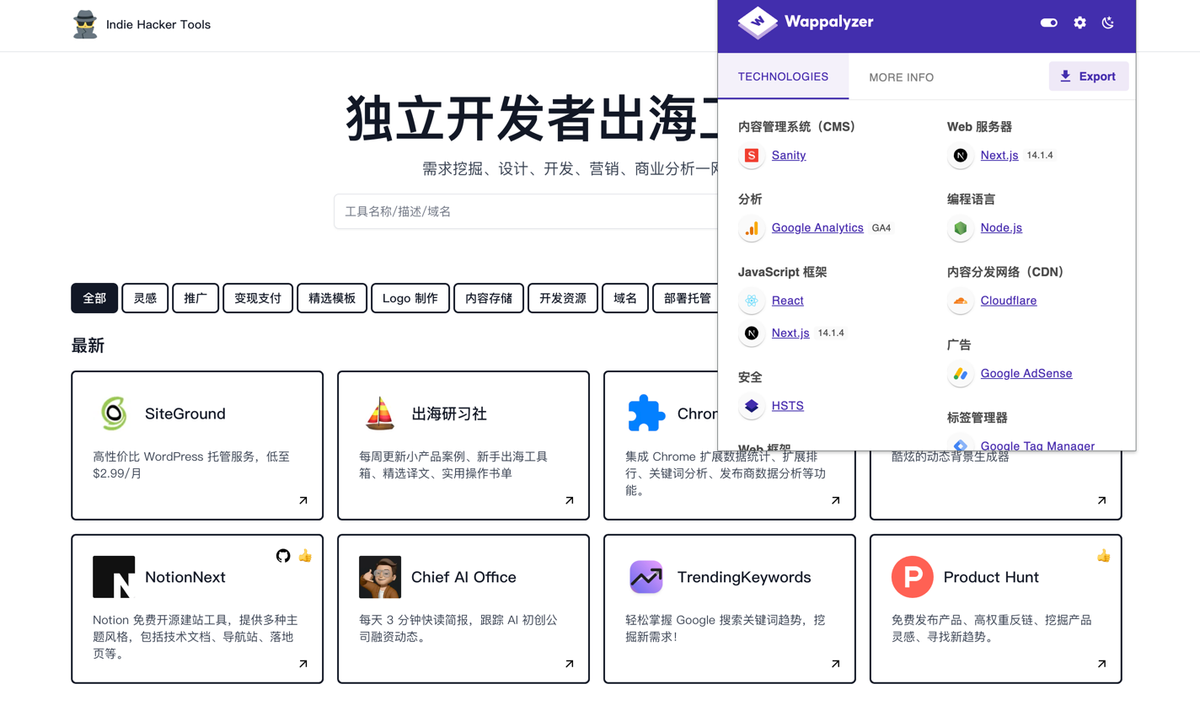Open the HSTS link
1200x704 pixels.
click(x=787, y=406)
